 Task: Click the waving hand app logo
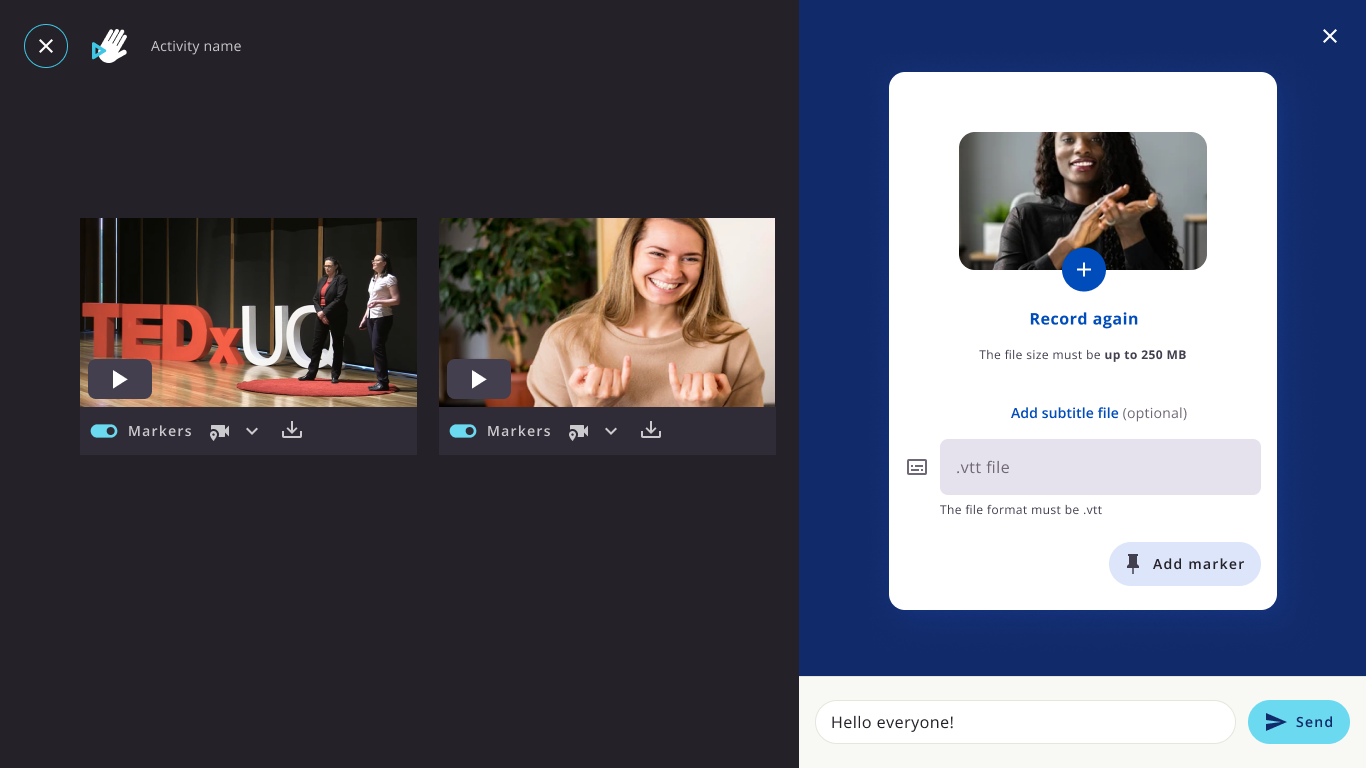click(110, 46)
